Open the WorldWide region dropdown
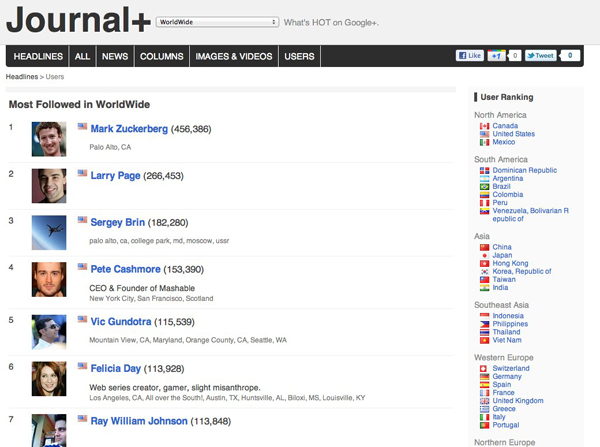Viewport: 600px width, 447px height. pos(217,20)
